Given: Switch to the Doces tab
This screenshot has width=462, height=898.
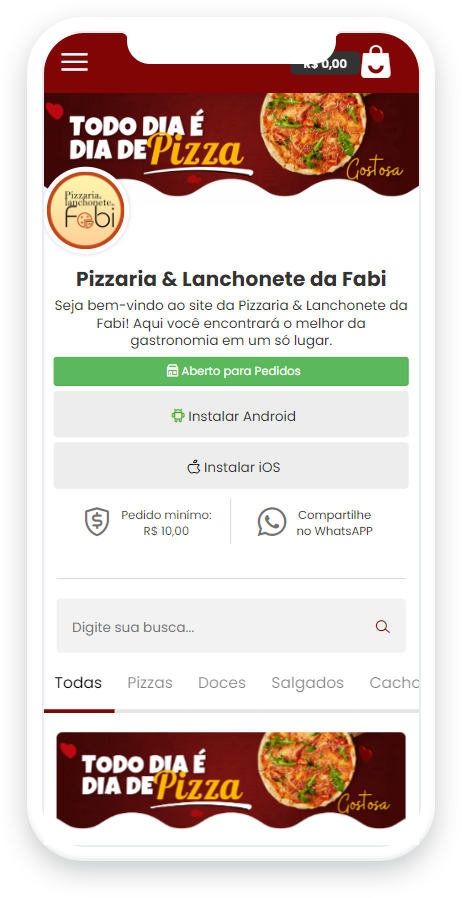Looking at the screenshot, I should coord(222,683).
